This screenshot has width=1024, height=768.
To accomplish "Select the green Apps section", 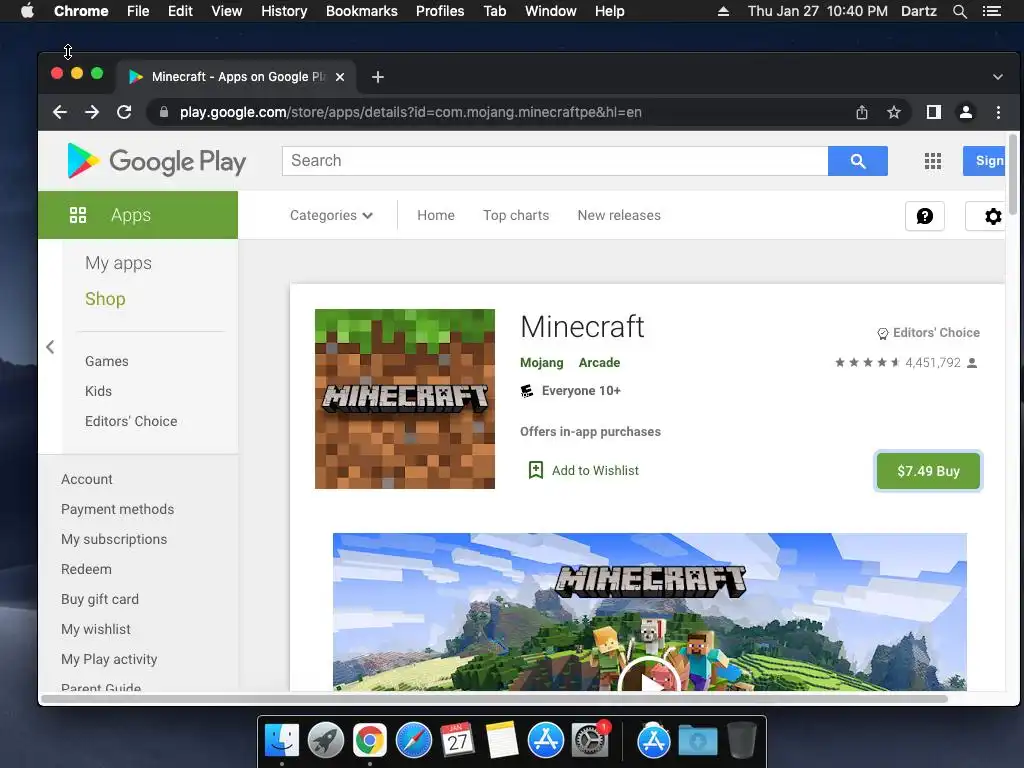I will (138, 215).
